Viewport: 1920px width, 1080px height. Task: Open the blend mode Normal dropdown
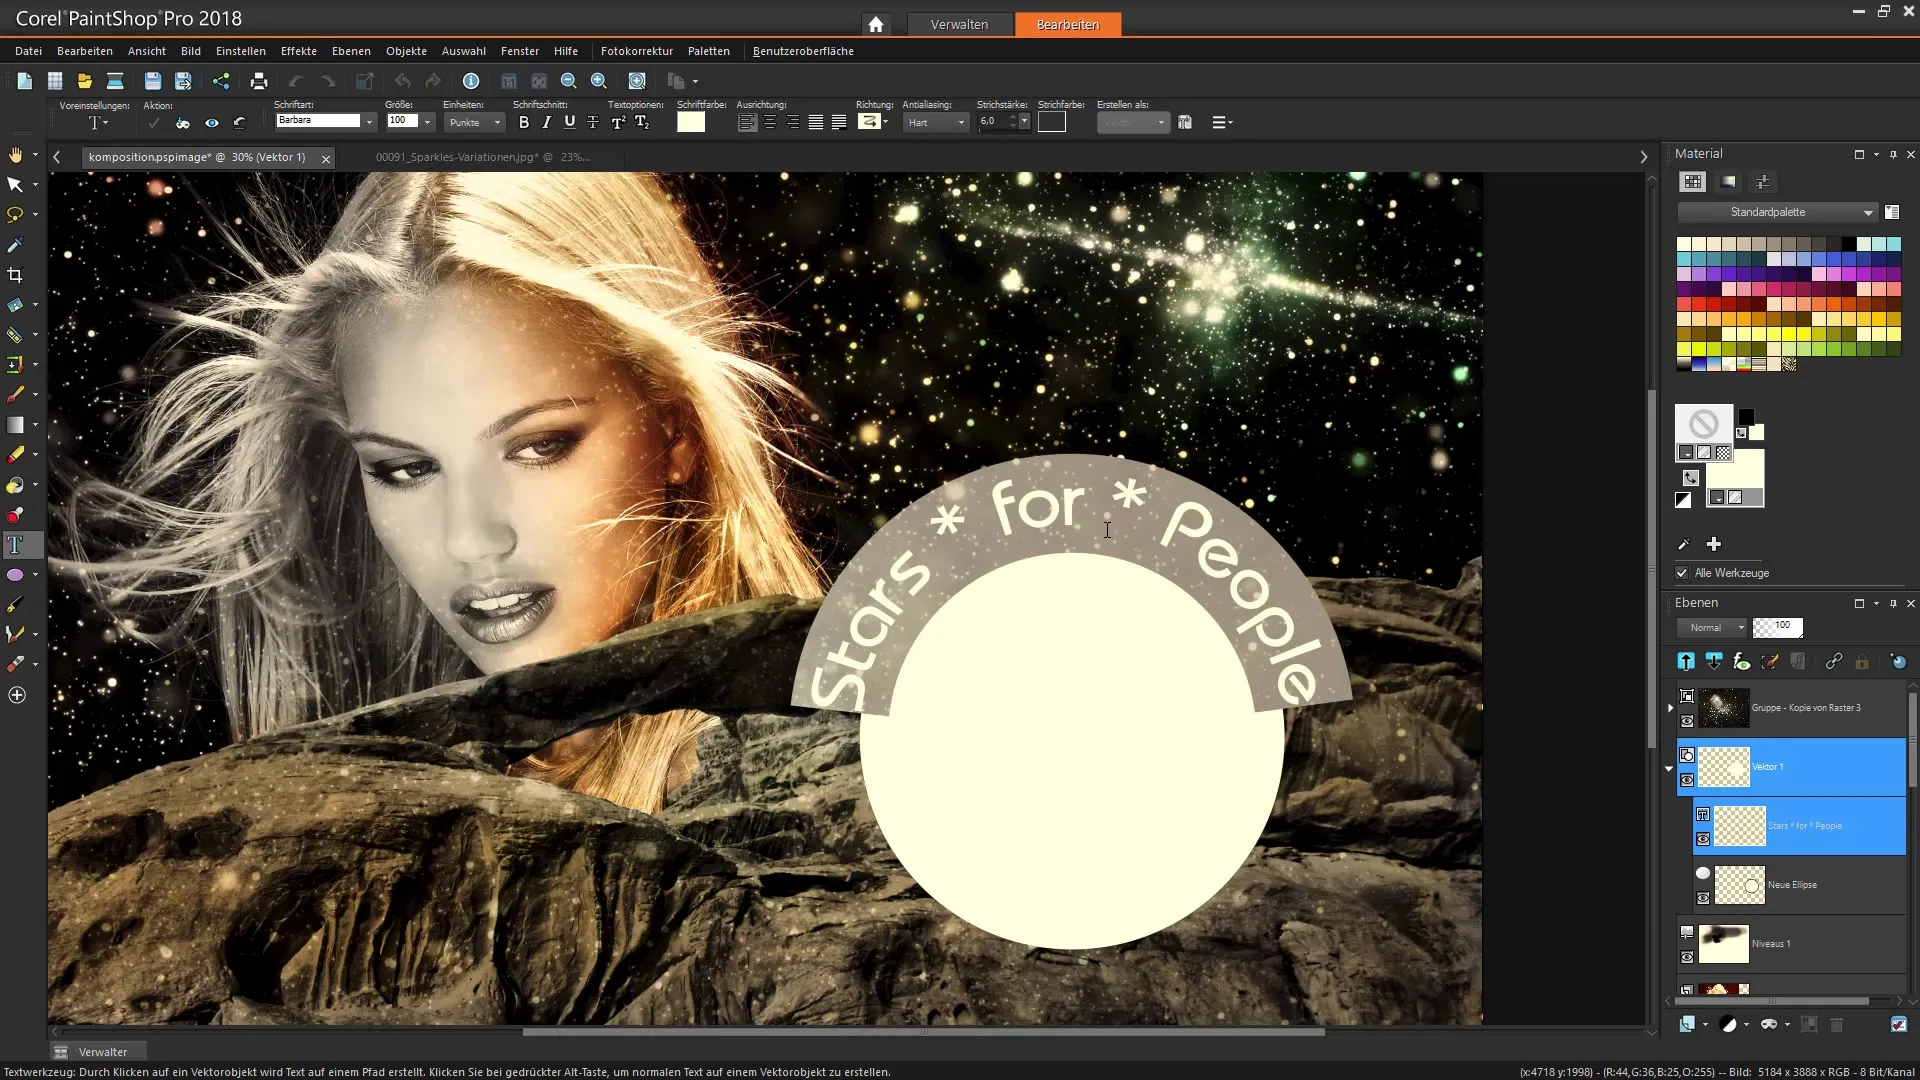(x=1711, y=628)
